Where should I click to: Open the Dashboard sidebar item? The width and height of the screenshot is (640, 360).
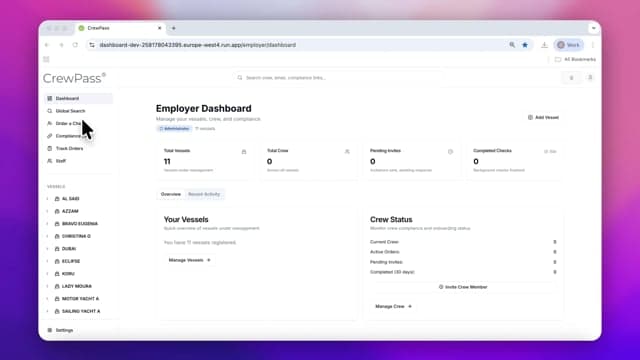tap(78, 98)
